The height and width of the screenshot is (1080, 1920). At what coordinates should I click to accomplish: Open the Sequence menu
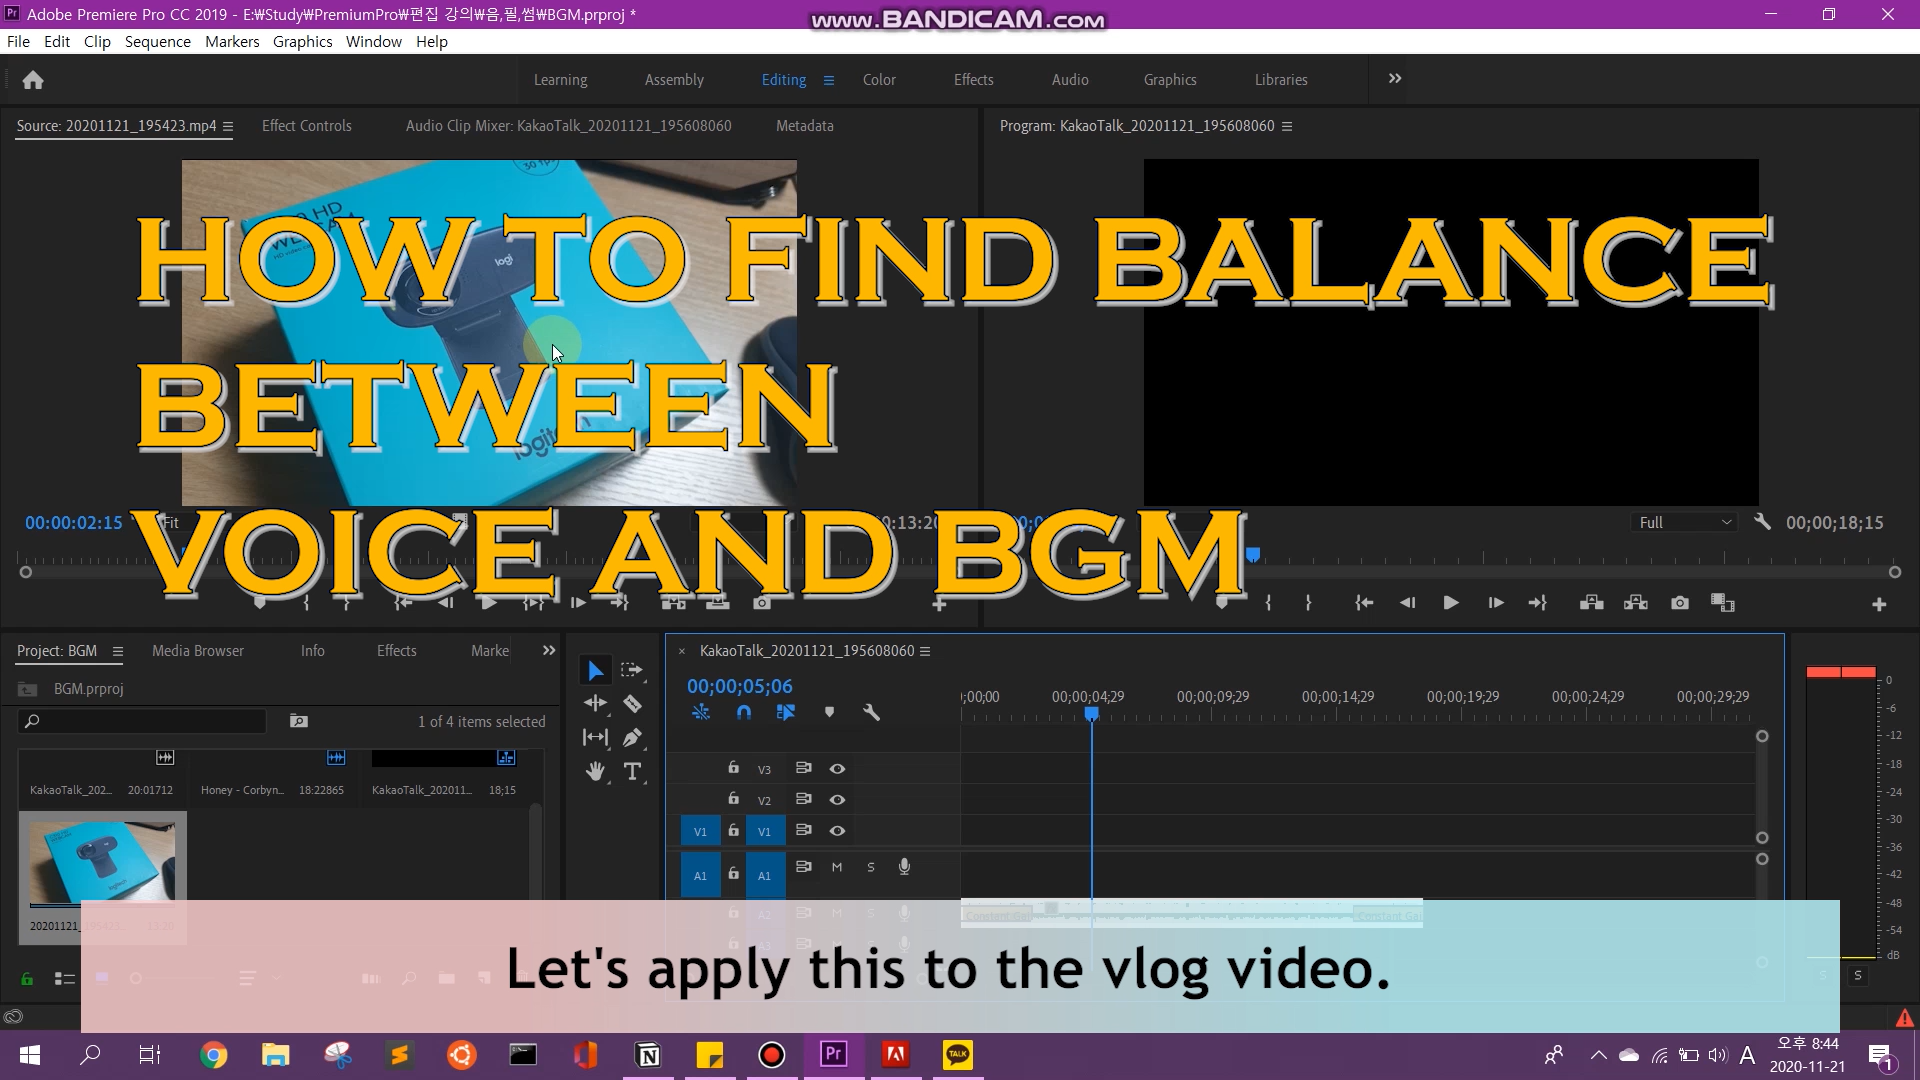tap(158, 42)
